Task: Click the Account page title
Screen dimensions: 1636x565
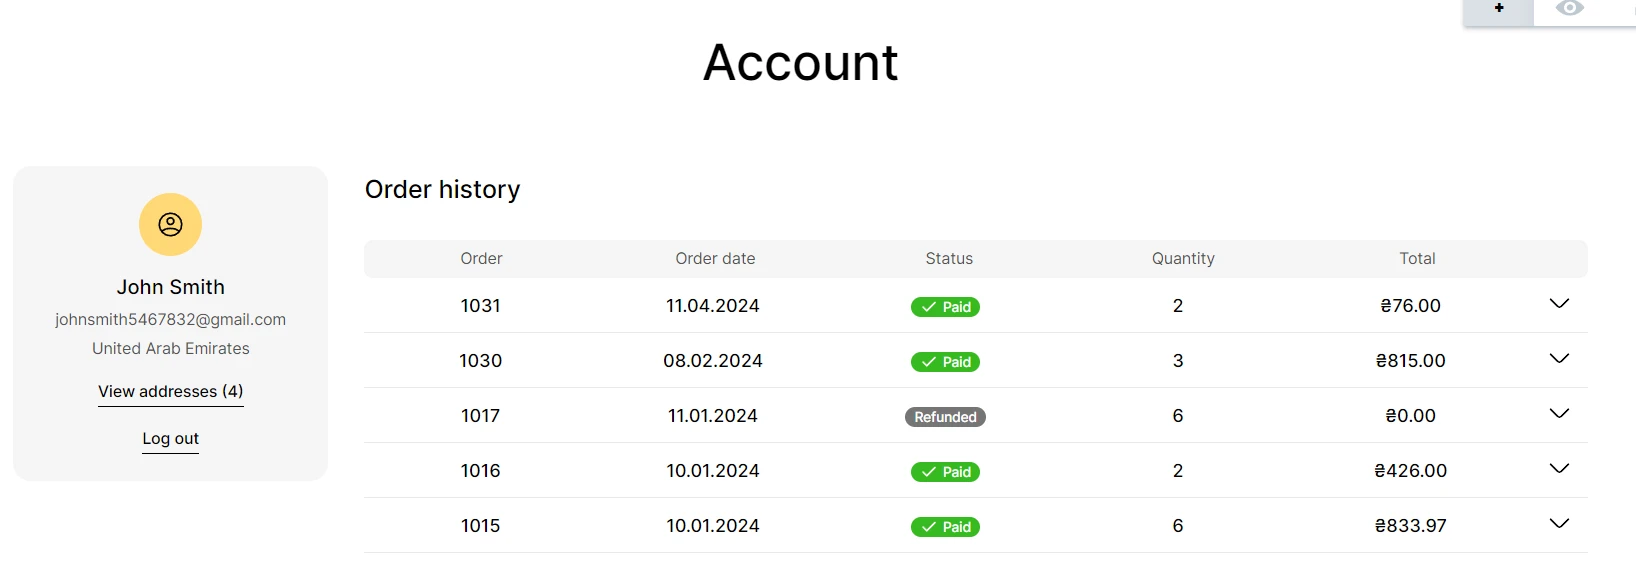Action: click(801, 63)
